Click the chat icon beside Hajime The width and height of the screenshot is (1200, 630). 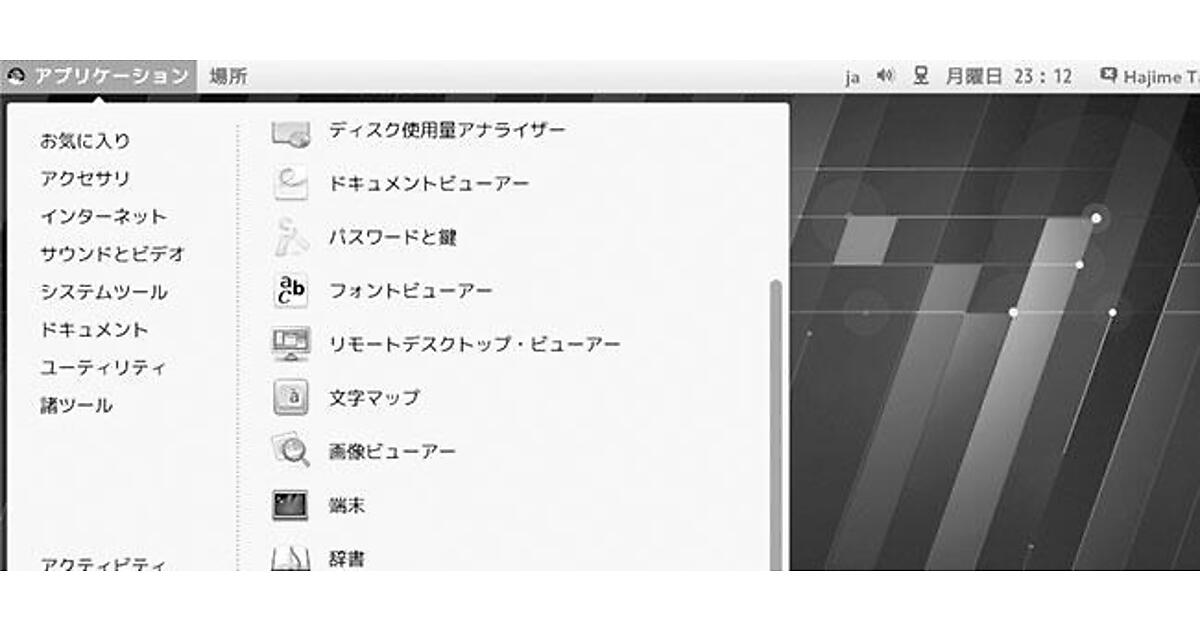(1108, 75)
